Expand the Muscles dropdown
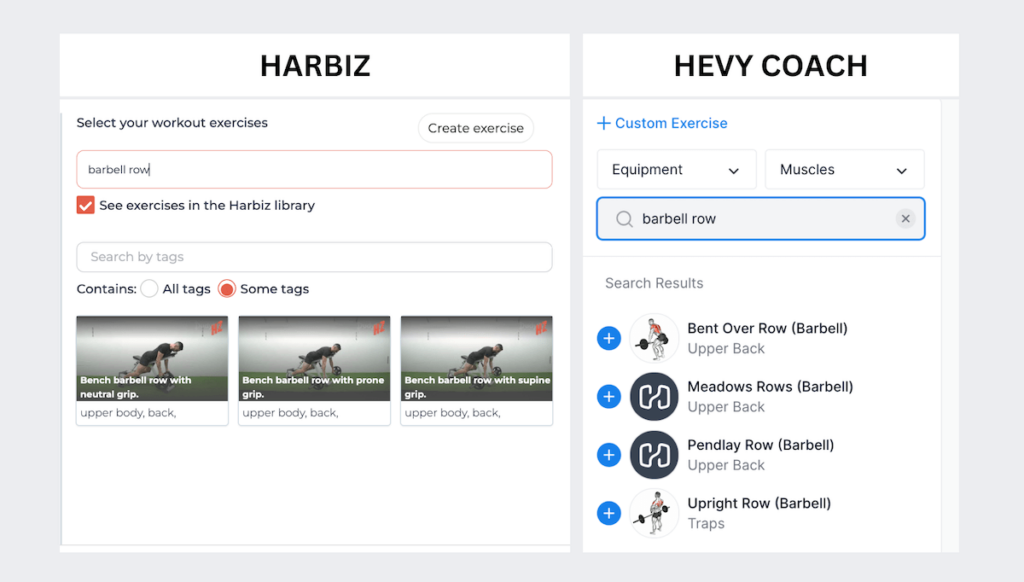Viewport: 1024px width, 582px height. [844, 170]
